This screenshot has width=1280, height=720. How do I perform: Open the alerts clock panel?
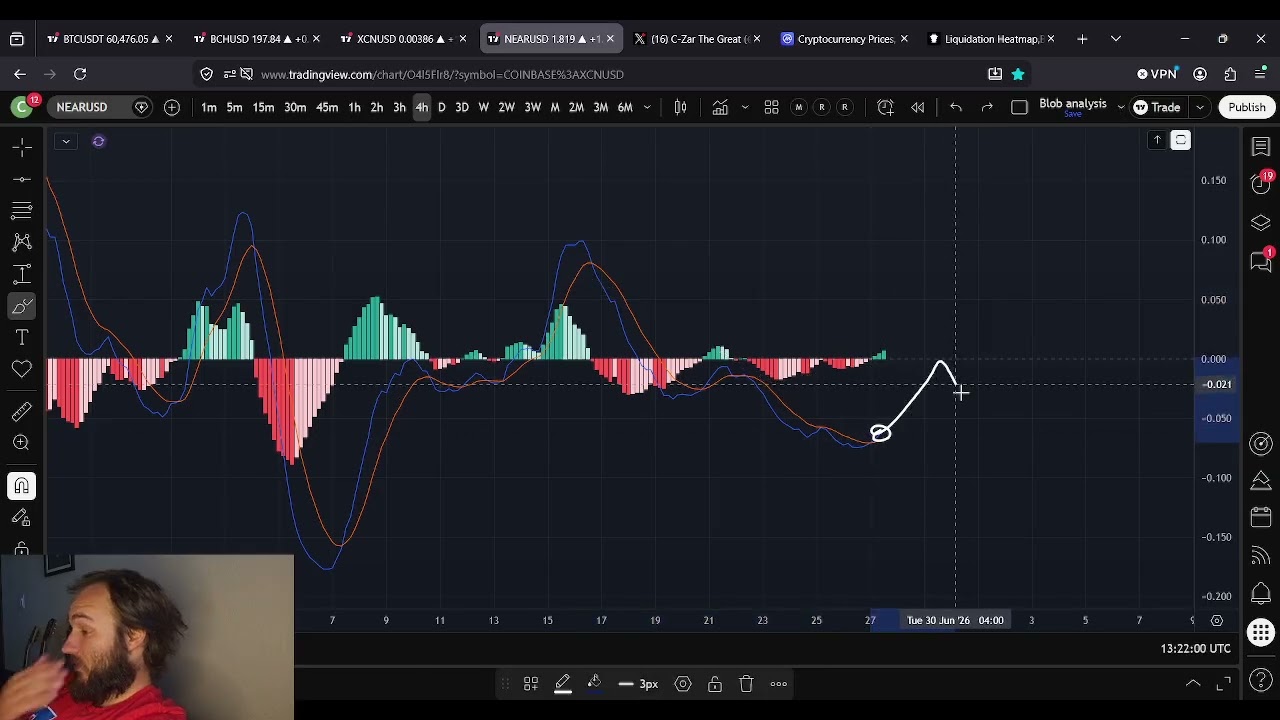coord(1261,184)
